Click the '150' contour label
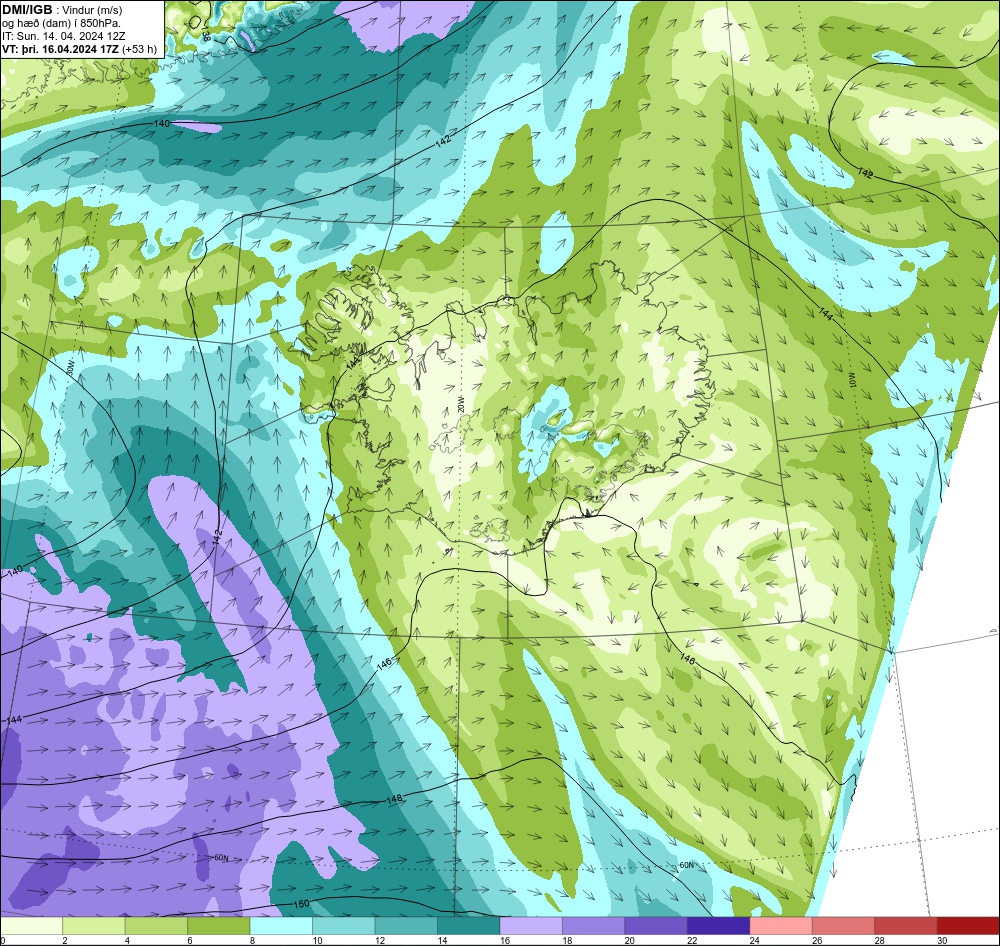Image resolution: width=1000 pixels, height=946 pixels. 301,903
